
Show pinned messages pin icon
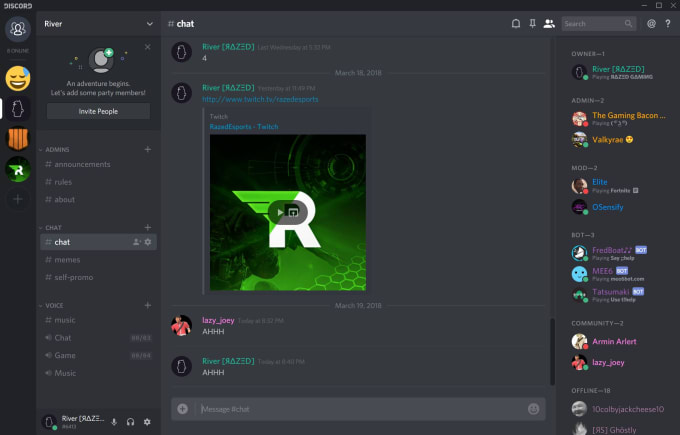click(x=532, y=23)
